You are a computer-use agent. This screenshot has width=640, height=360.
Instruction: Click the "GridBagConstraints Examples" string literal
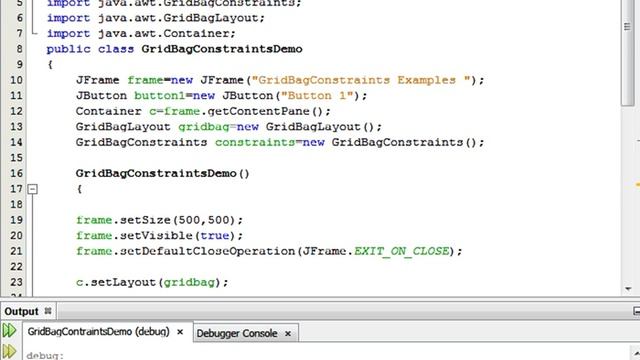[362, 80]
